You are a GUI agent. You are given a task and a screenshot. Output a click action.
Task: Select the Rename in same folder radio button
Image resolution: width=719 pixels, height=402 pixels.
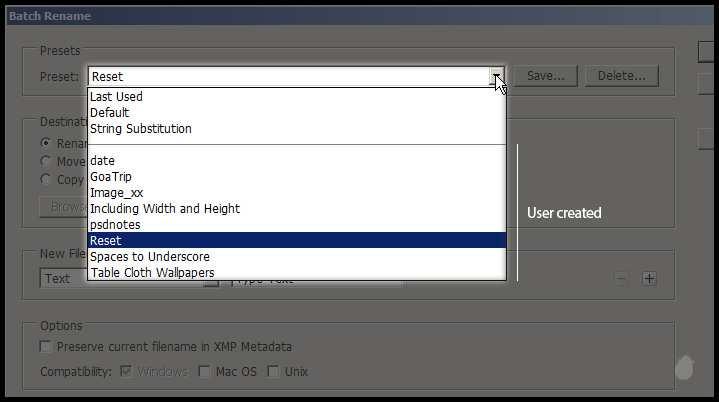pos(46,143)
